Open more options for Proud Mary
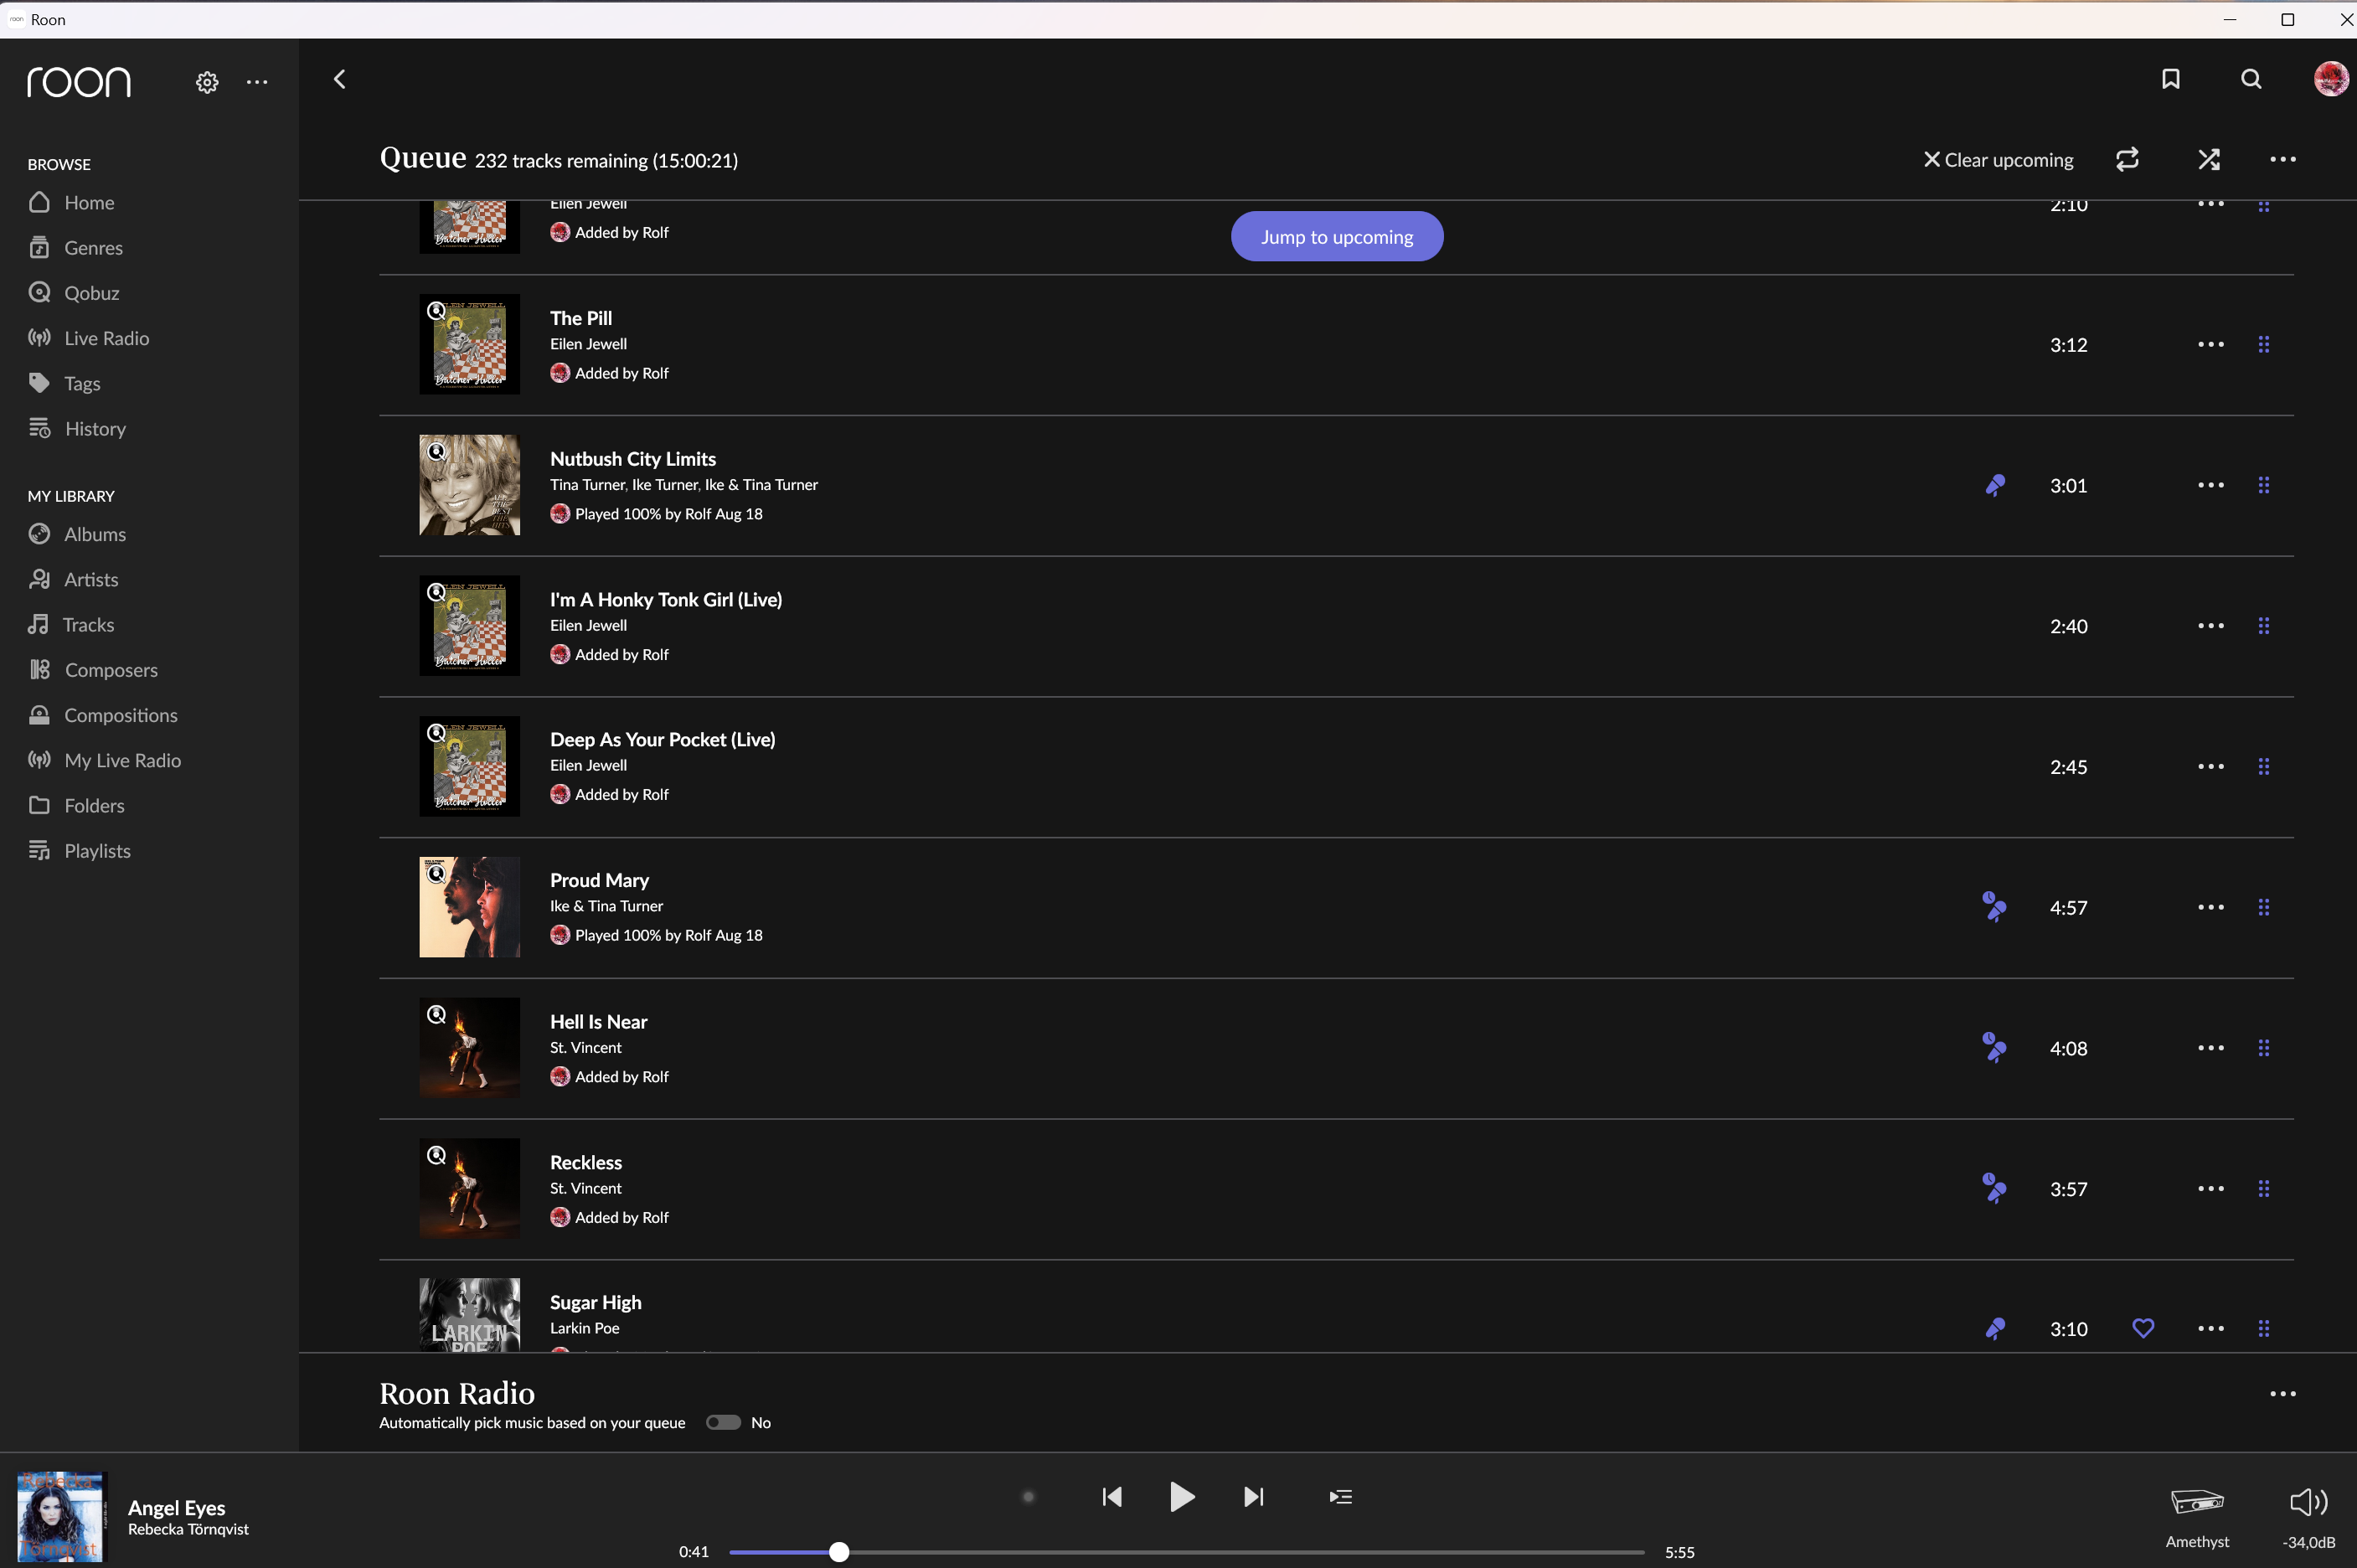Screen dimensions: 2357x1568 coord(2211,907)
